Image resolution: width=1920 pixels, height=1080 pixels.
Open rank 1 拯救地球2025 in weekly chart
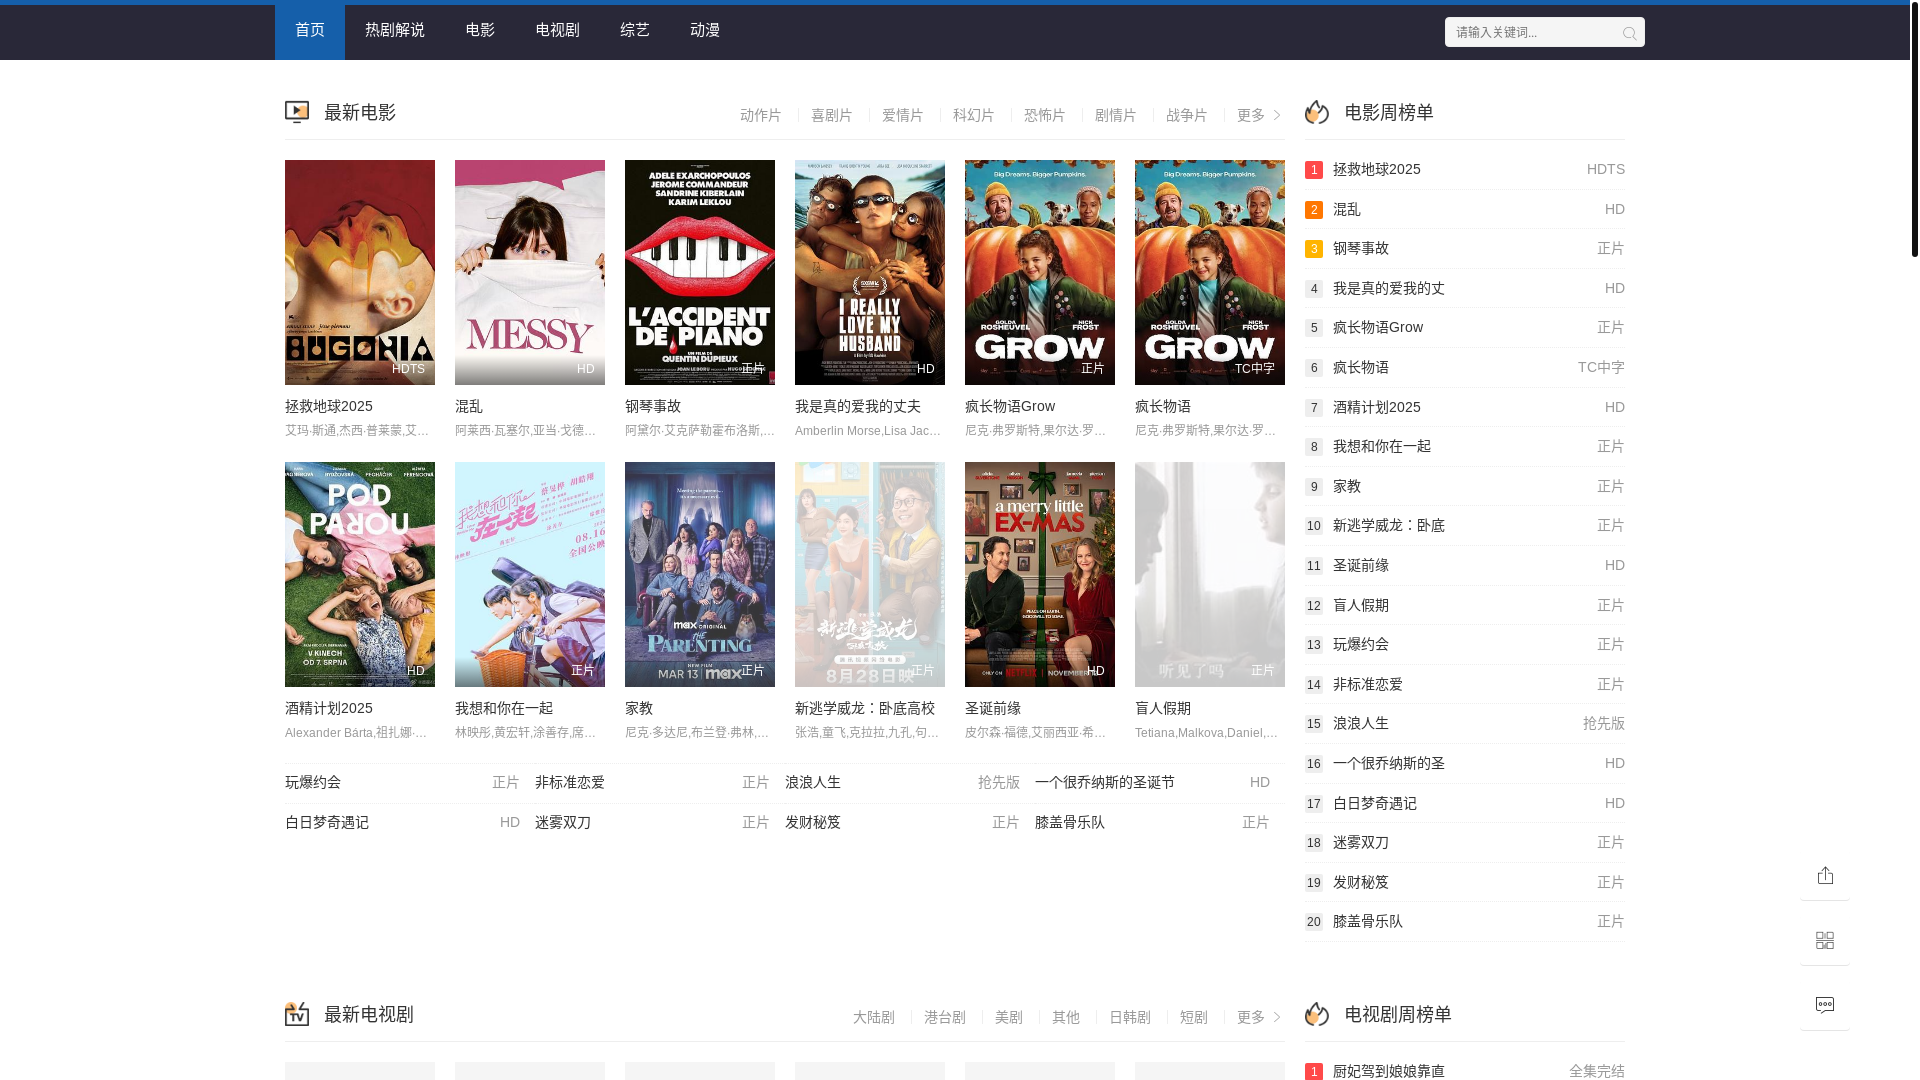point(1465,169)
